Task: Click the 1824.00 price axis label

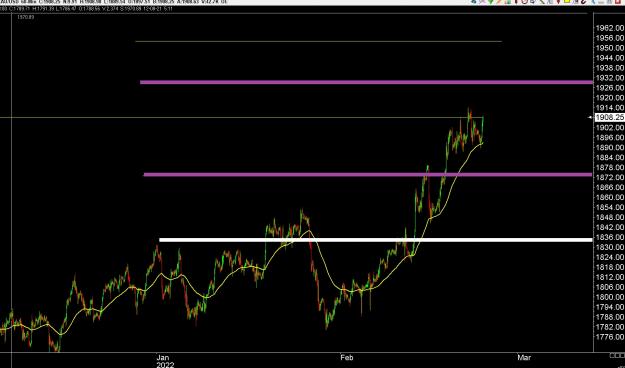Action: coord(610,257)
